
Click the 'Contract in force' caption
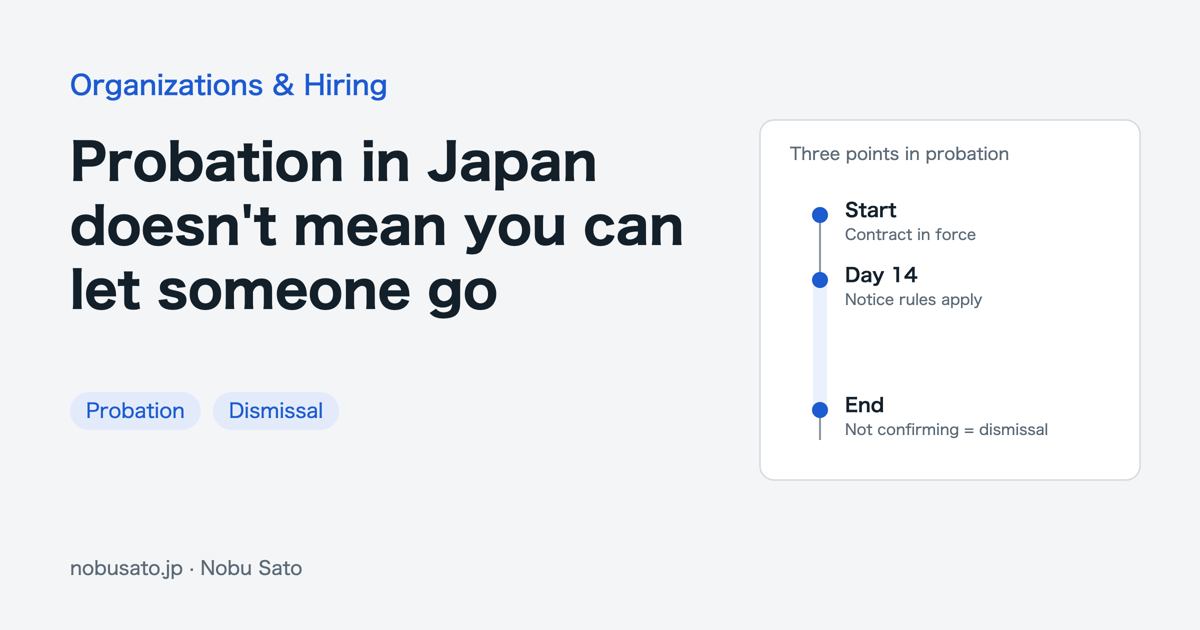(x=910, y=235)
